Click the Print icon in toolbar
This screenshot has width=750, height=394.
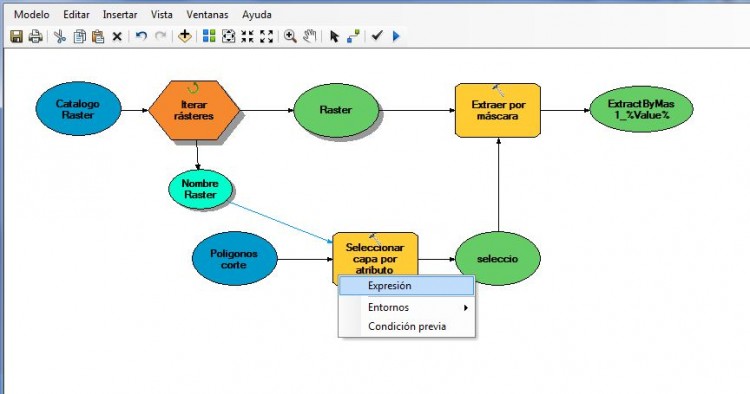tap(35, 36)
